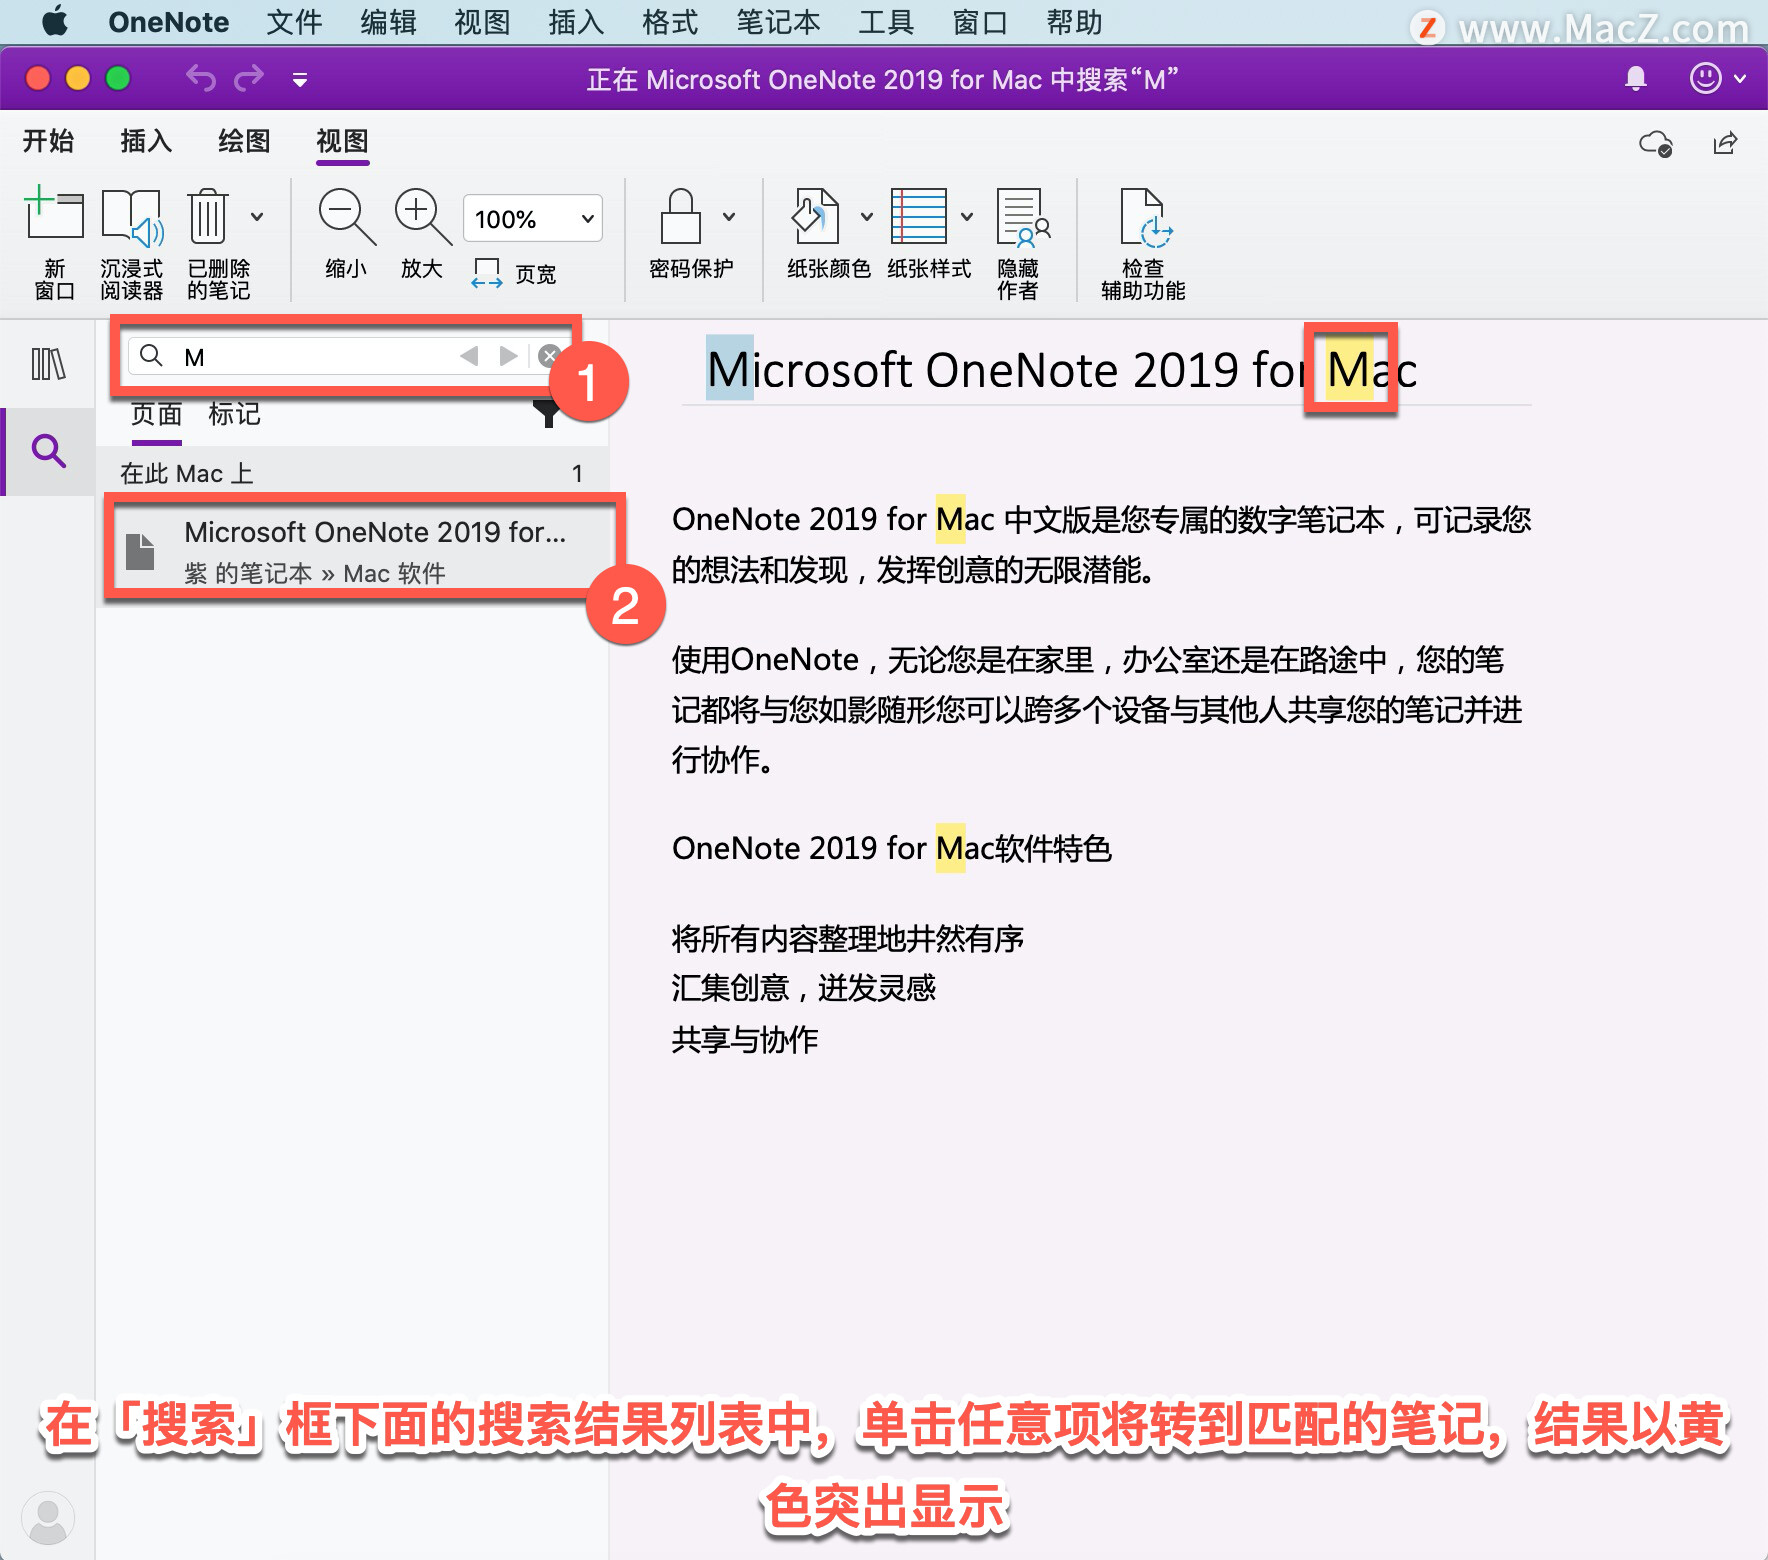The width and height of the screenshot is (1768, 1560).
Task: Select the 视图 ribbon tab
Action: (x=342, y=141)
